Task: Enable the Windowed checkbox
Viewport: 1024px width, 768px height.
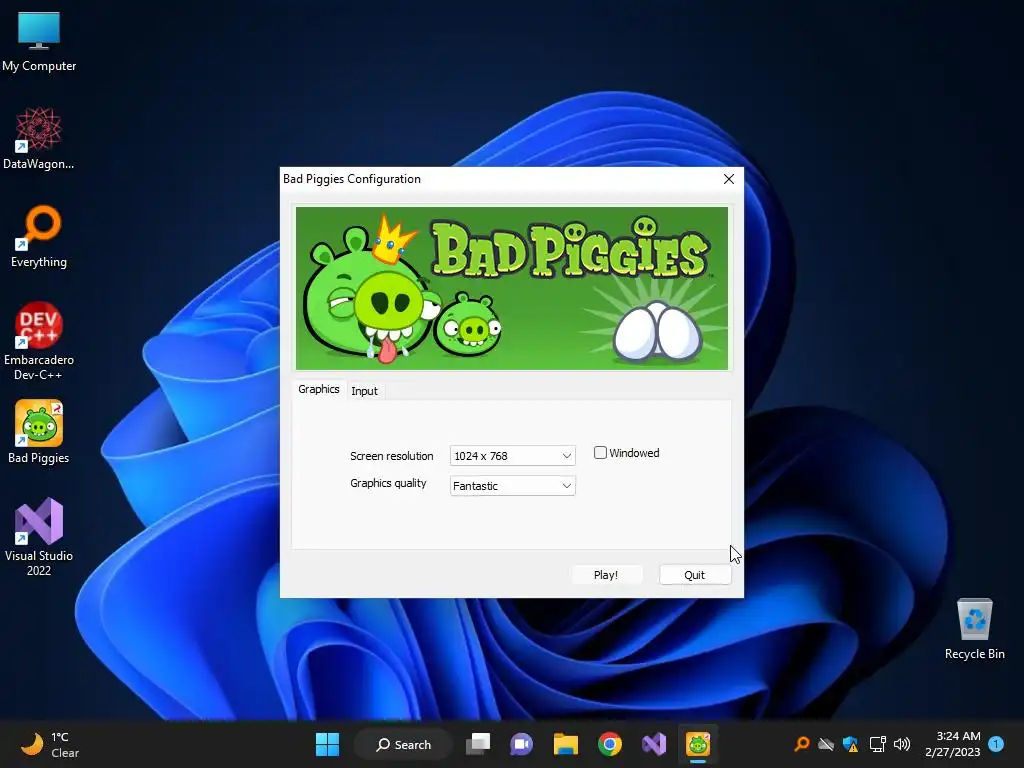Action: coord(600,453)
